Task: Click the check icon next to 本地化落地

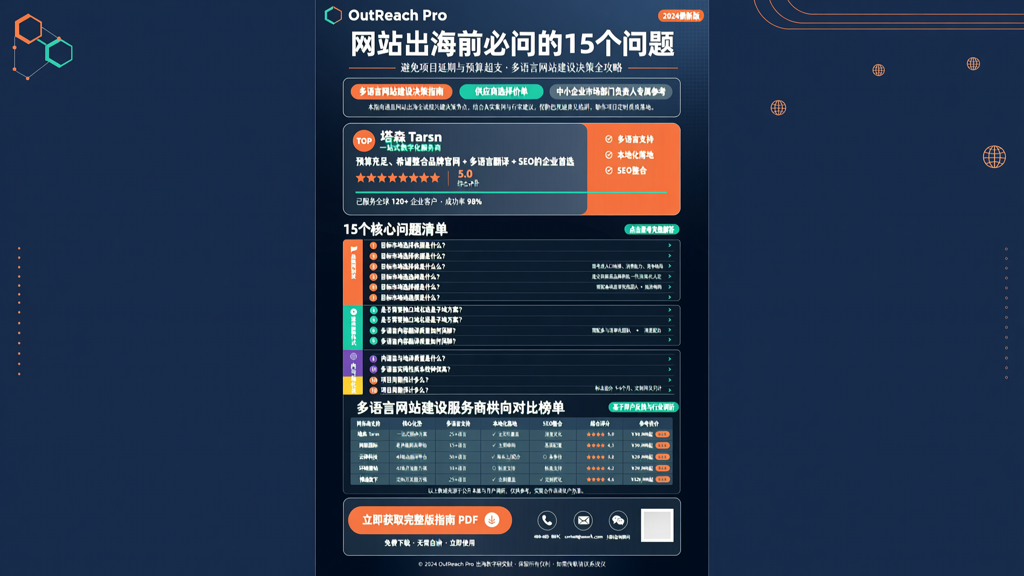Action: tap(609, 155)
